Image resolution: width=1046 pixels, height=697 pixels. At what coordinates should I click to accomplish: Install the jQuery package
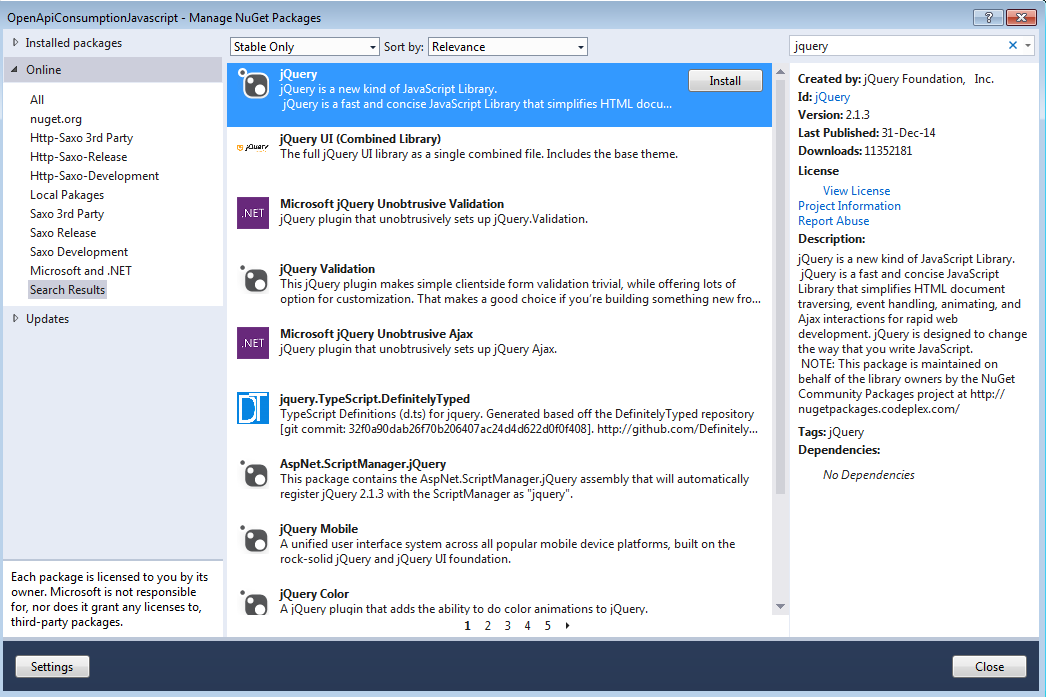(x=725, y=81)
